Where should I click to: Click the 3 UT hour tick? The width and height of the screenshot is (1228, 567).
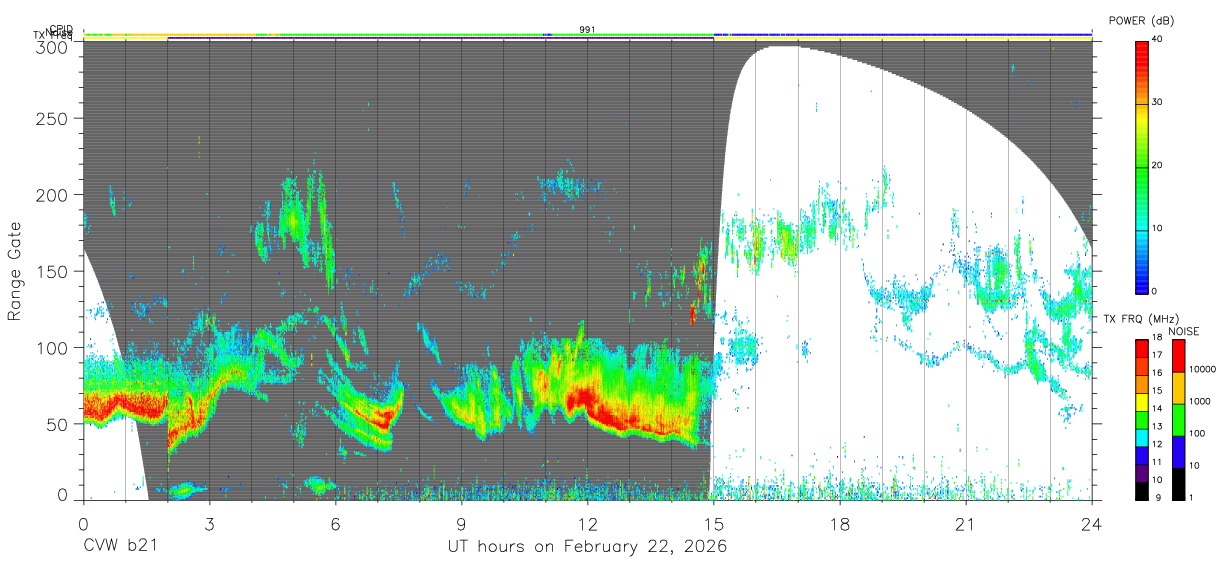pyautogui.click(x=209, y=523)
